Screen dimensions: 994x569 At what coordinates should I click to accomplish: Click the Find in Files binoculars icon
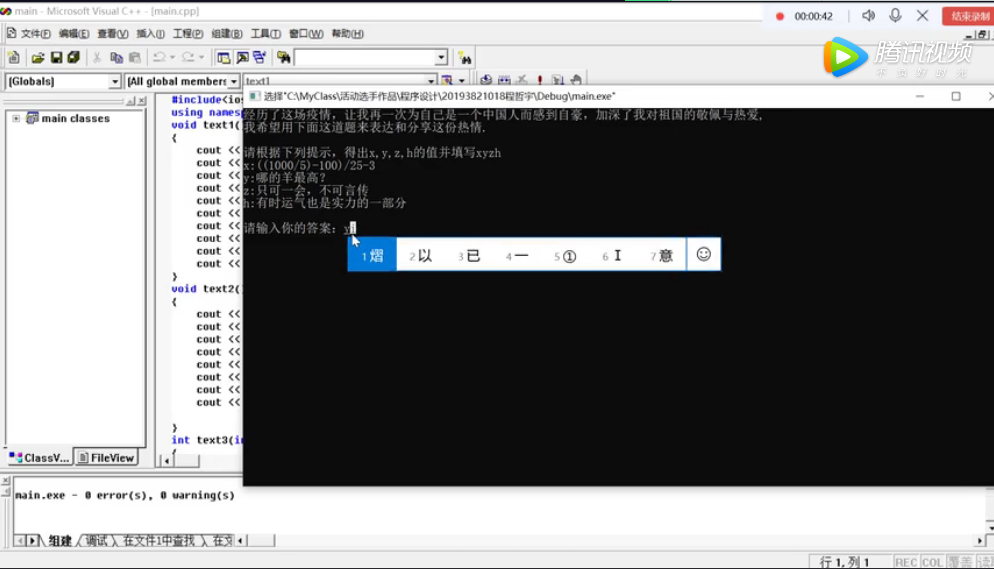click(284, 58)
